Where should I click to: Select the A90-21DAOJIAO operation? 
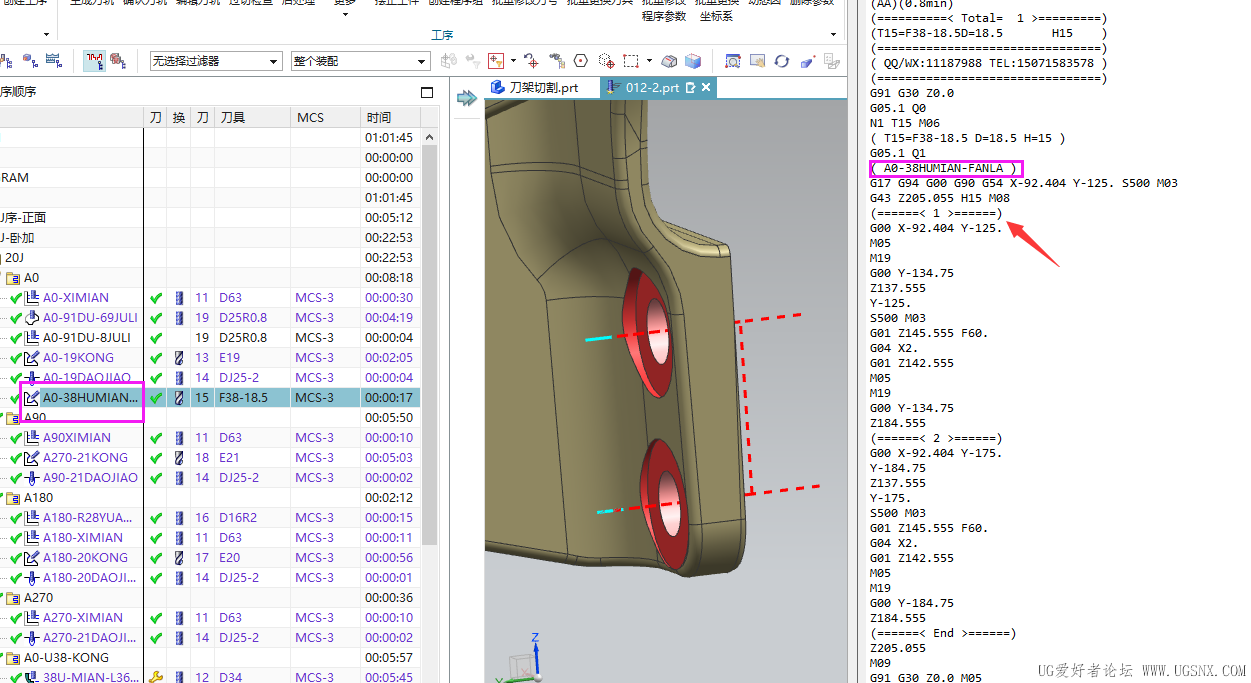point(90,477)
